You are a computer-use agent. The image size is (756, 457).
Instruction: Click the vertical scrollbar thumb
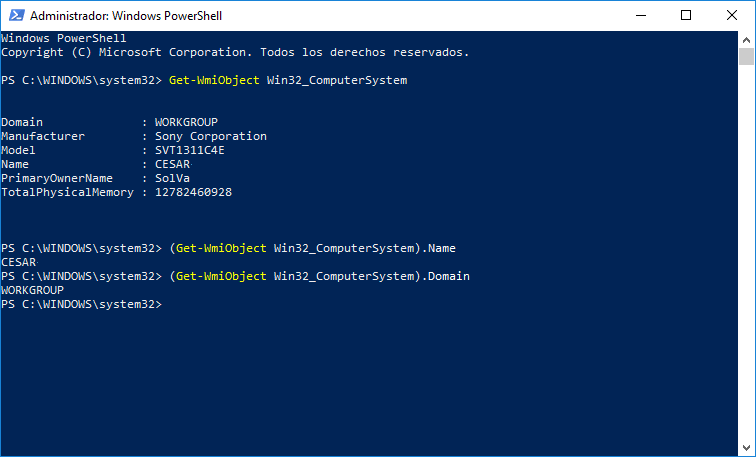tap(747, 56)
